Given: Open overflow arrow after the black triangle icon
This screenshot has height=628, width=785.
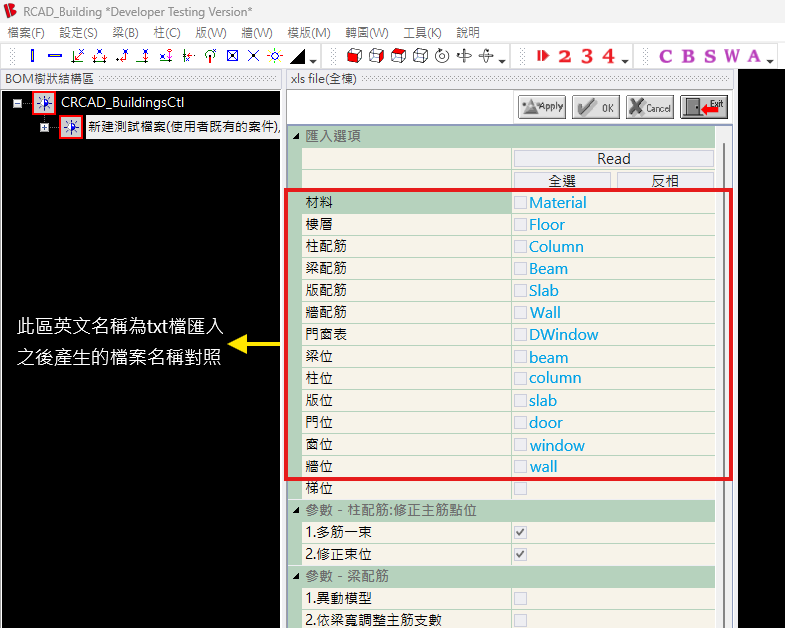Looking at the screenshot, I should coord(313,61).
